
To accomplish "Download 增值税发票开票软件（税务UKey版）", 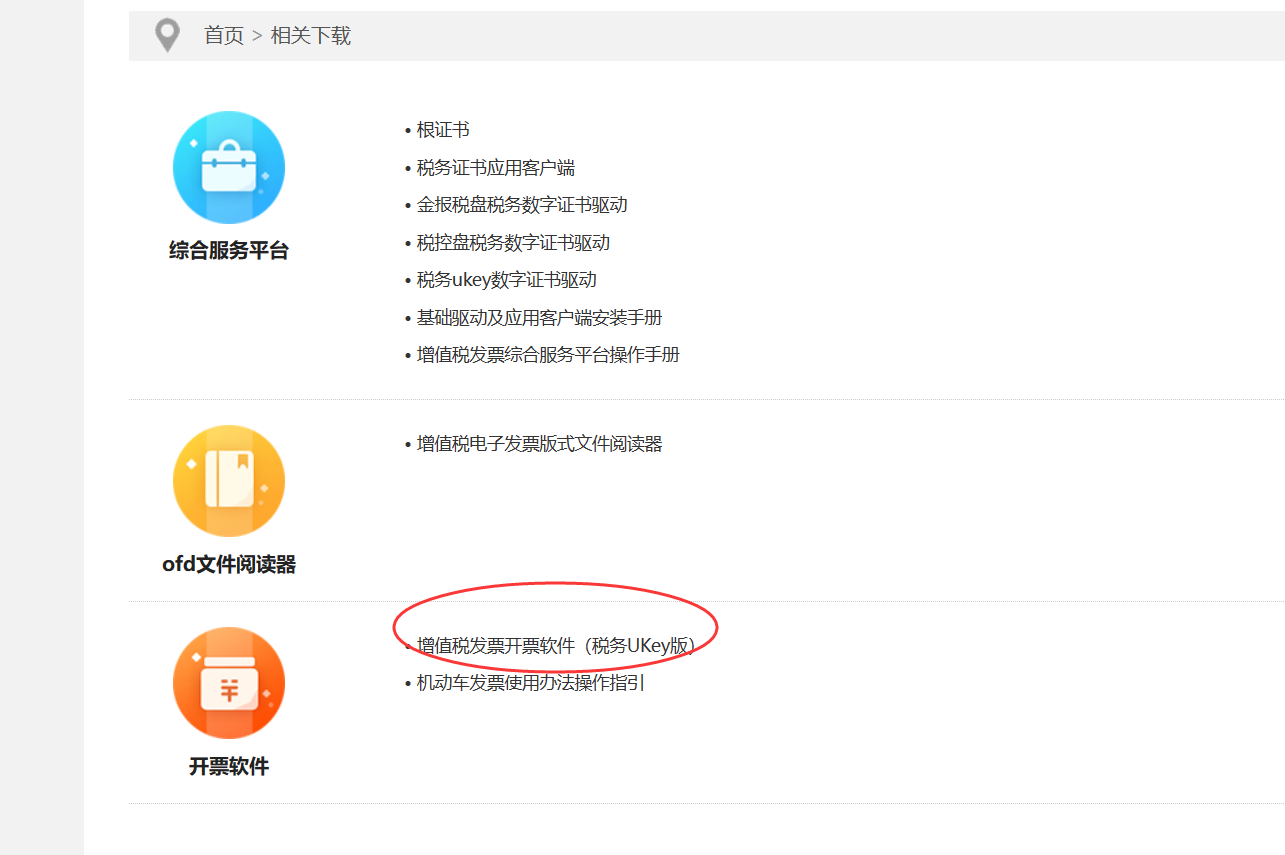I will (555, 646).
